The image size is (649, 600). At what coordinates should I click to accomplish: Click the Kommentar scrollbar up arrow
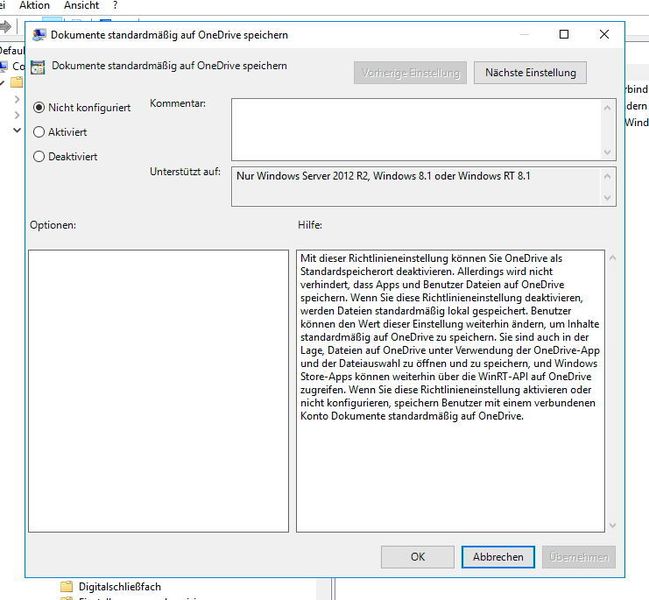[x=607, y=108]
